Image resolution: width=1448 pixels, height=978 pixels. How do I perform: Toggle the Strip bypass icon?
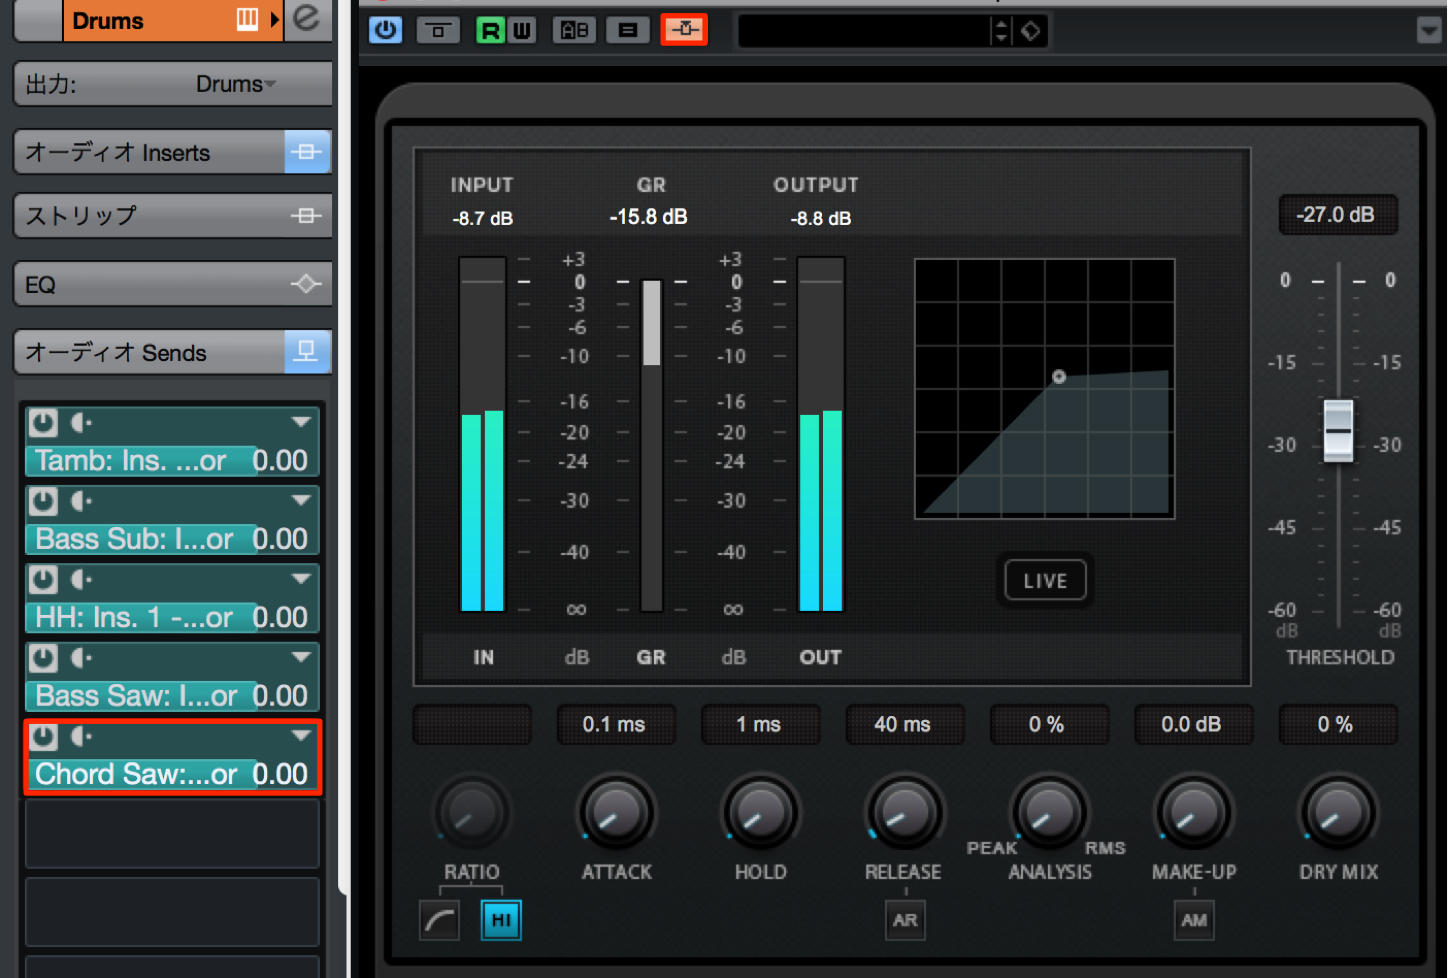click(x=307, y=215)
